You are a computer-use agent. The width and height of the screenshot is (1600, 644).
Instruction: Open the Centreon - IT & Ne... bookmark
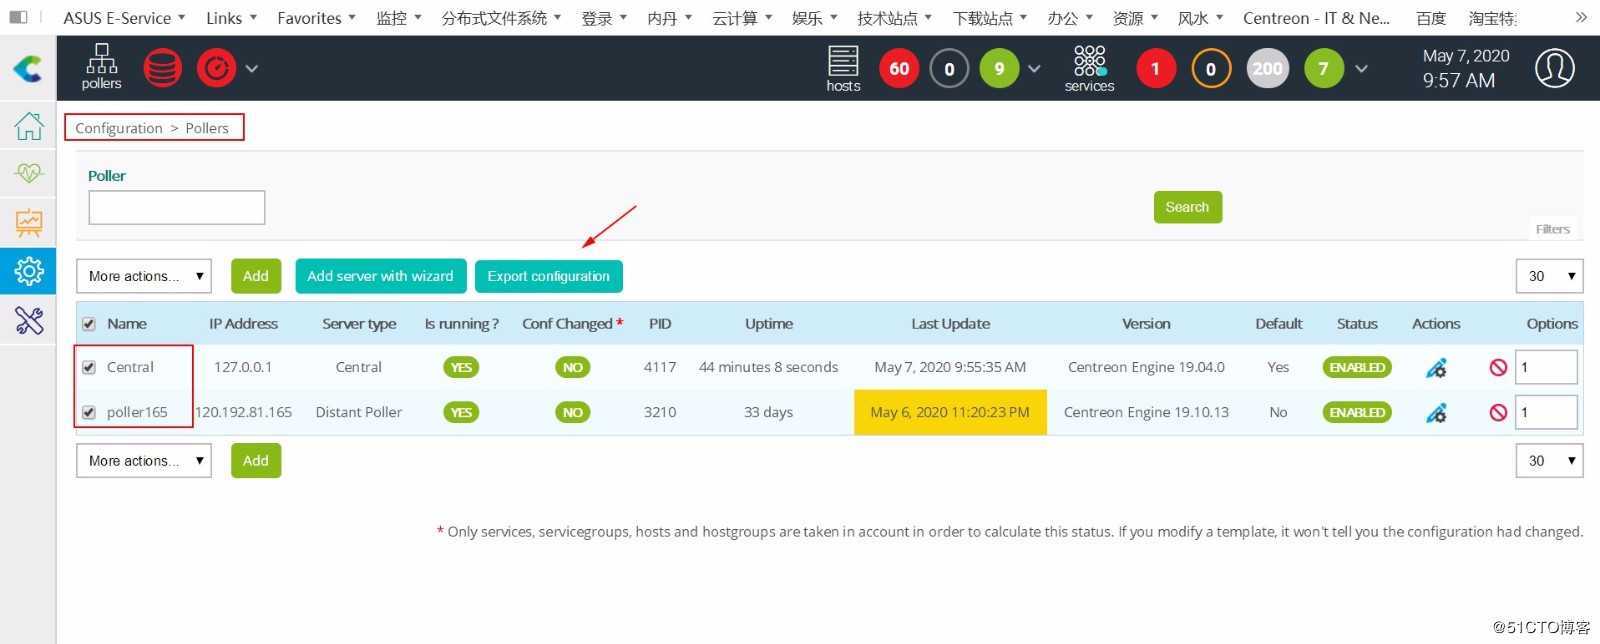click(x=1316, y=18)
